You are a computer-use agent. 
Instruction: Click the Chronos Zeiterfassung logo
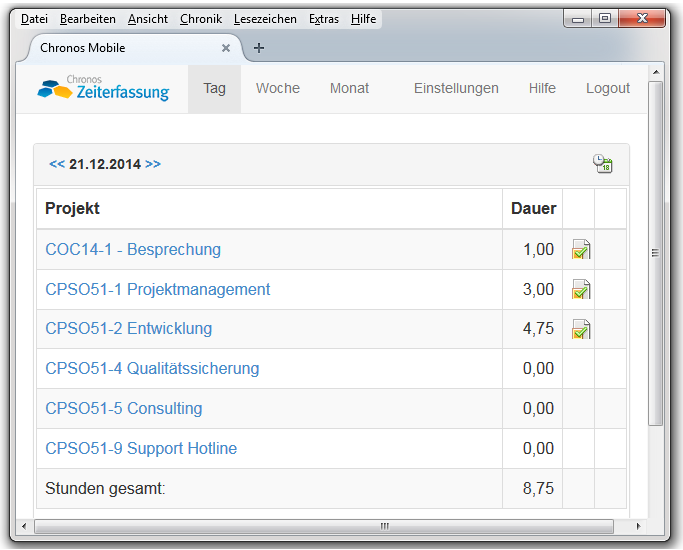(x=103, y=88)
